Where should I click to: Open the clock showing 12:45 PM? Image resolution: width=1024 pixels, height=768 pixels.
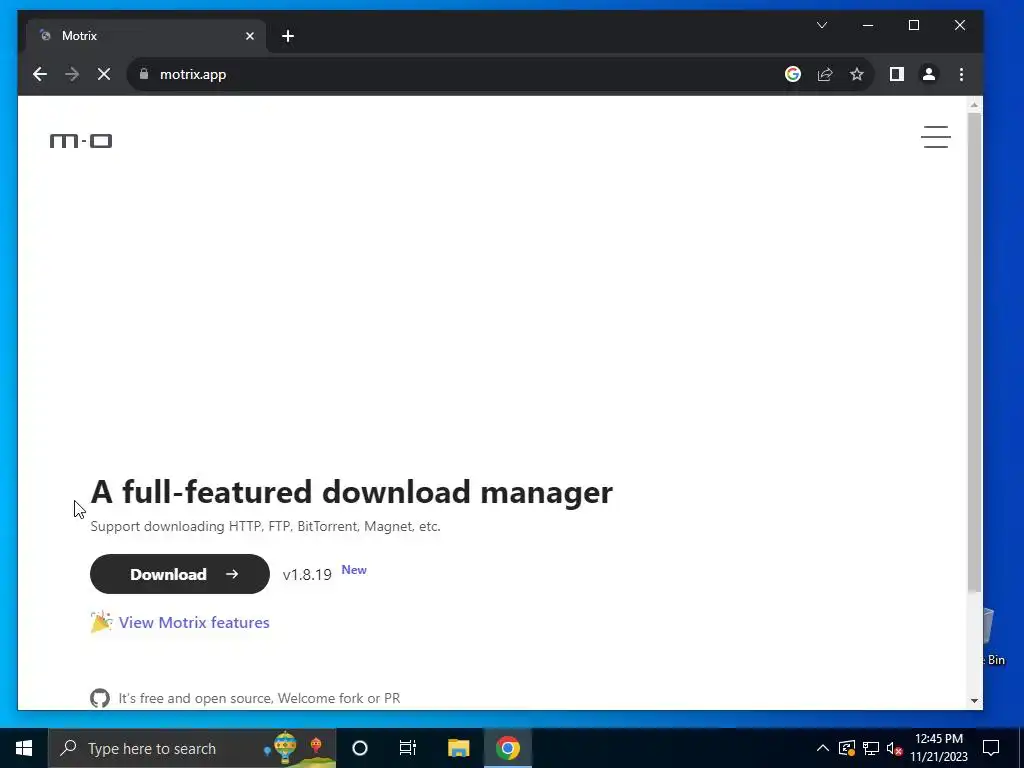click(x=938, y=748)
